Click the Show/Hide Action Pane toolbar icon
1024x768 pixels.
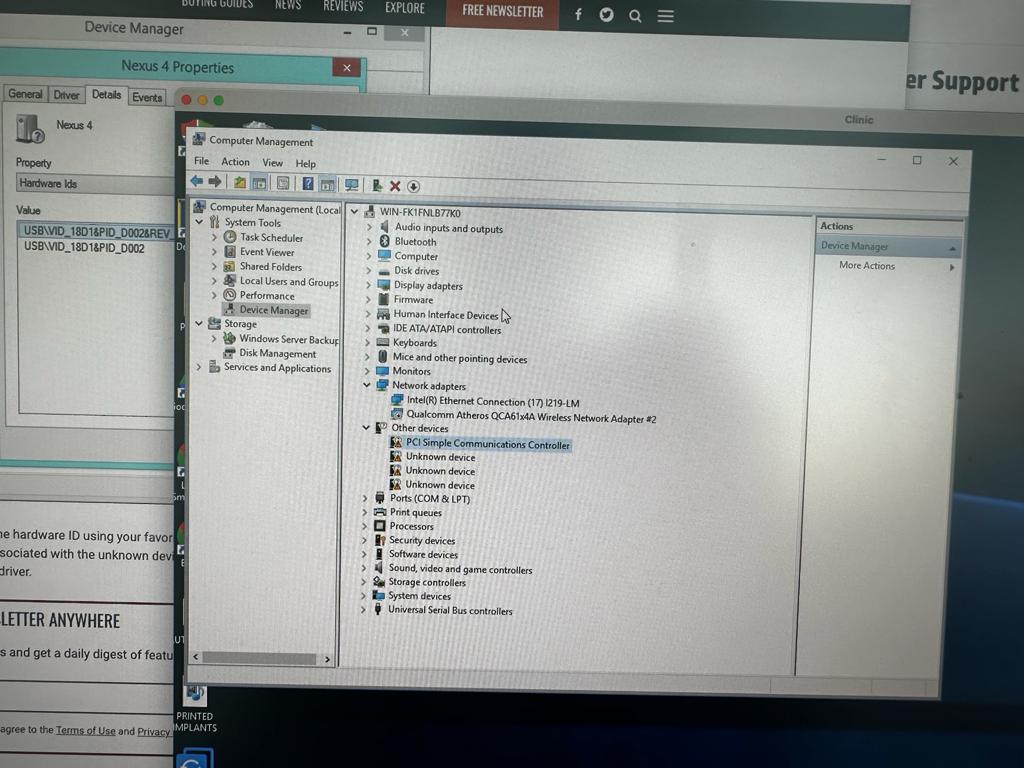[x=326, y=184]
